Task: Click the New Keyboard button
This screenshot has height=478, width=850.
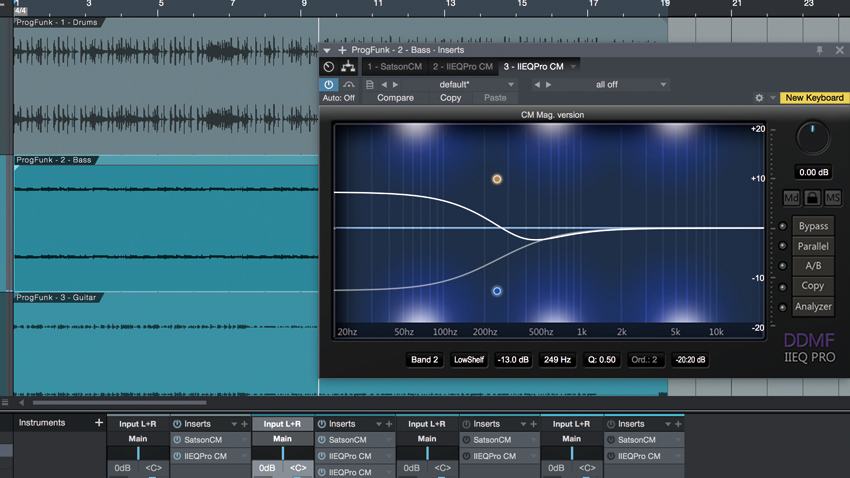Action: click(814, 98)
